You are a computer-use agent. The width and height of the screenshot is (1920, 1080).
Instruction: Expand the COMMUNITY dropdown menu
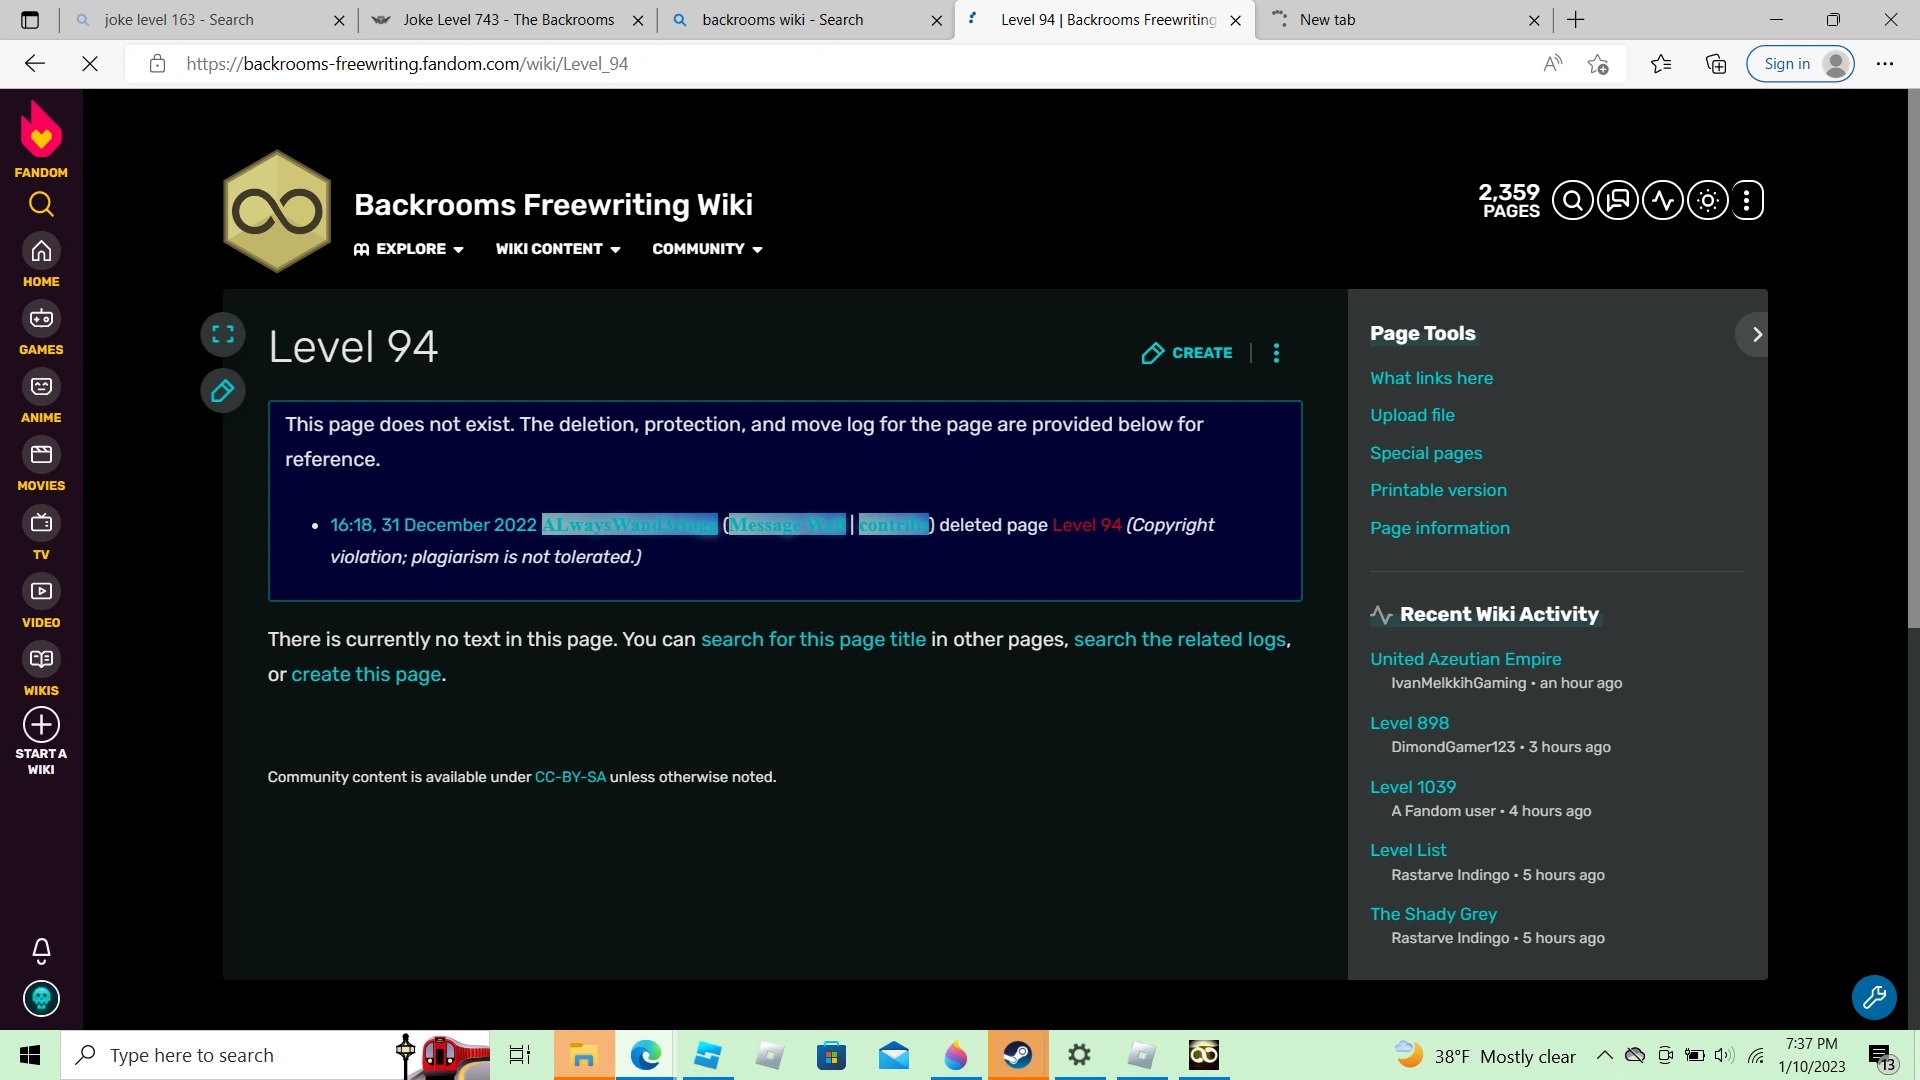pyautogui.click(x=707, y=249)
